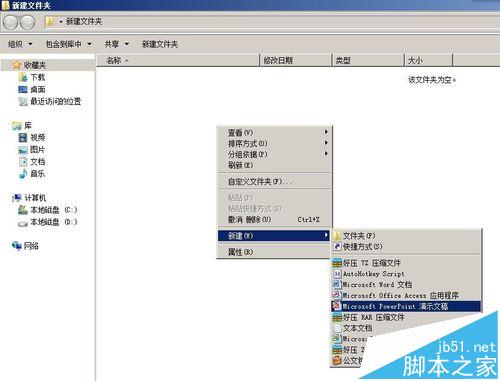Open the 视频 library
Screen dimensions: 500x381
32,137
